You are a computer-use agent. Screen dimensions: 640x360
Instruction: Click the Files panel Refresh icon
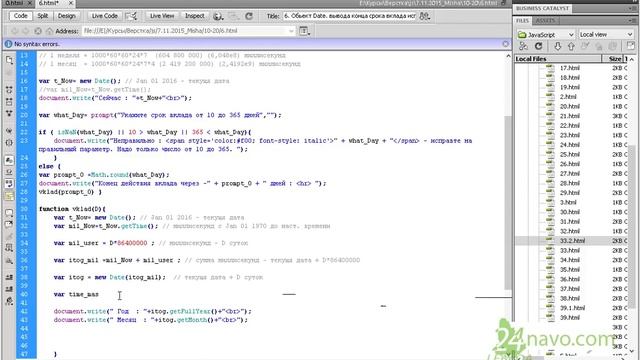click(x=538, y=46)
